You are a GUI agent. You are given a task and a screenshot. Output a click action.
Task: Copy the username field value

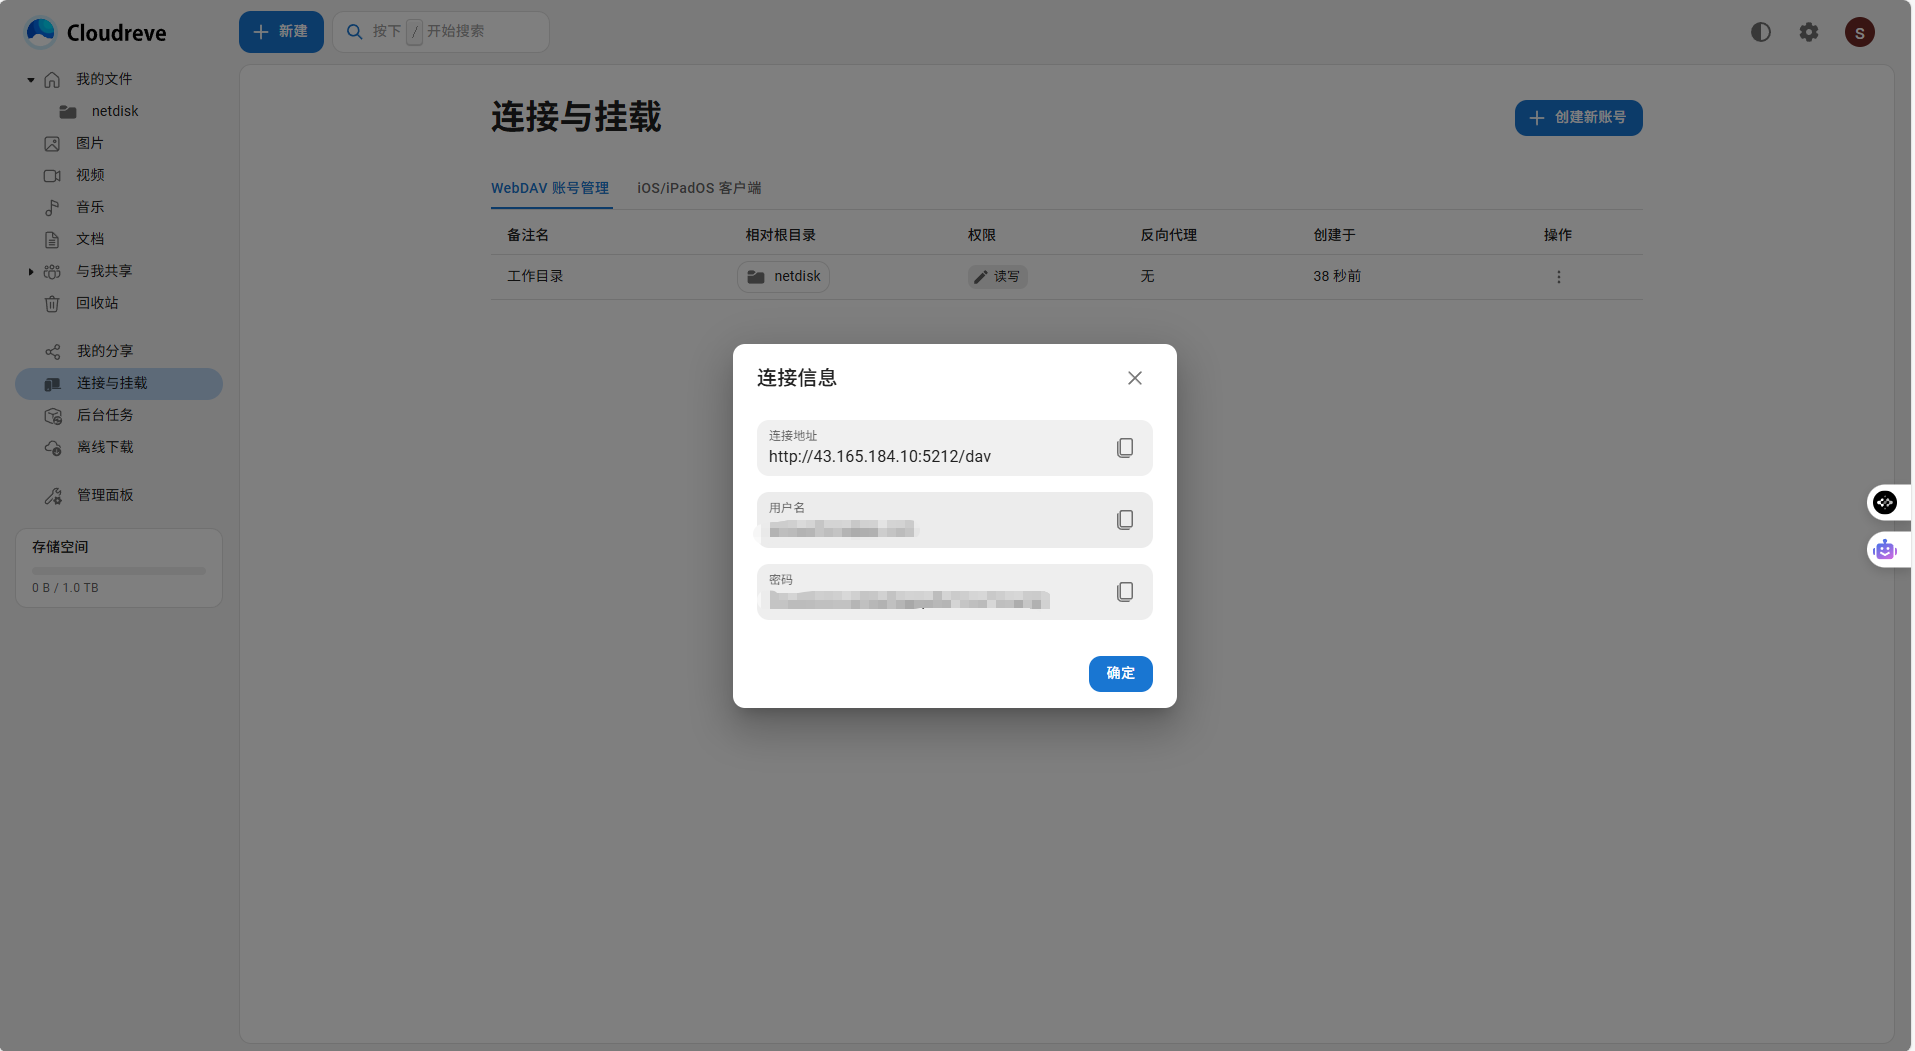click(1124, 520)
